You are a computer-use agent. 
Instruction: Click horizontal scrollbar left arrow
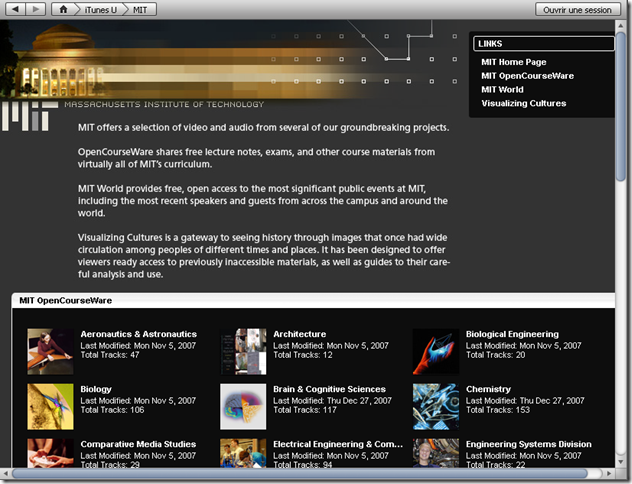5,473
